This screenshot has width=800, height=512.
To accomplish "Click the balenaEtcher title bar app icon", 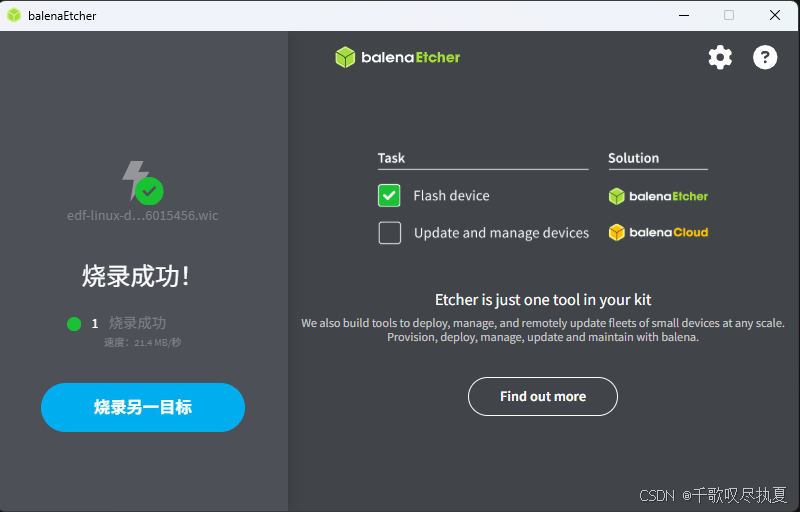I will pos(14,15).
